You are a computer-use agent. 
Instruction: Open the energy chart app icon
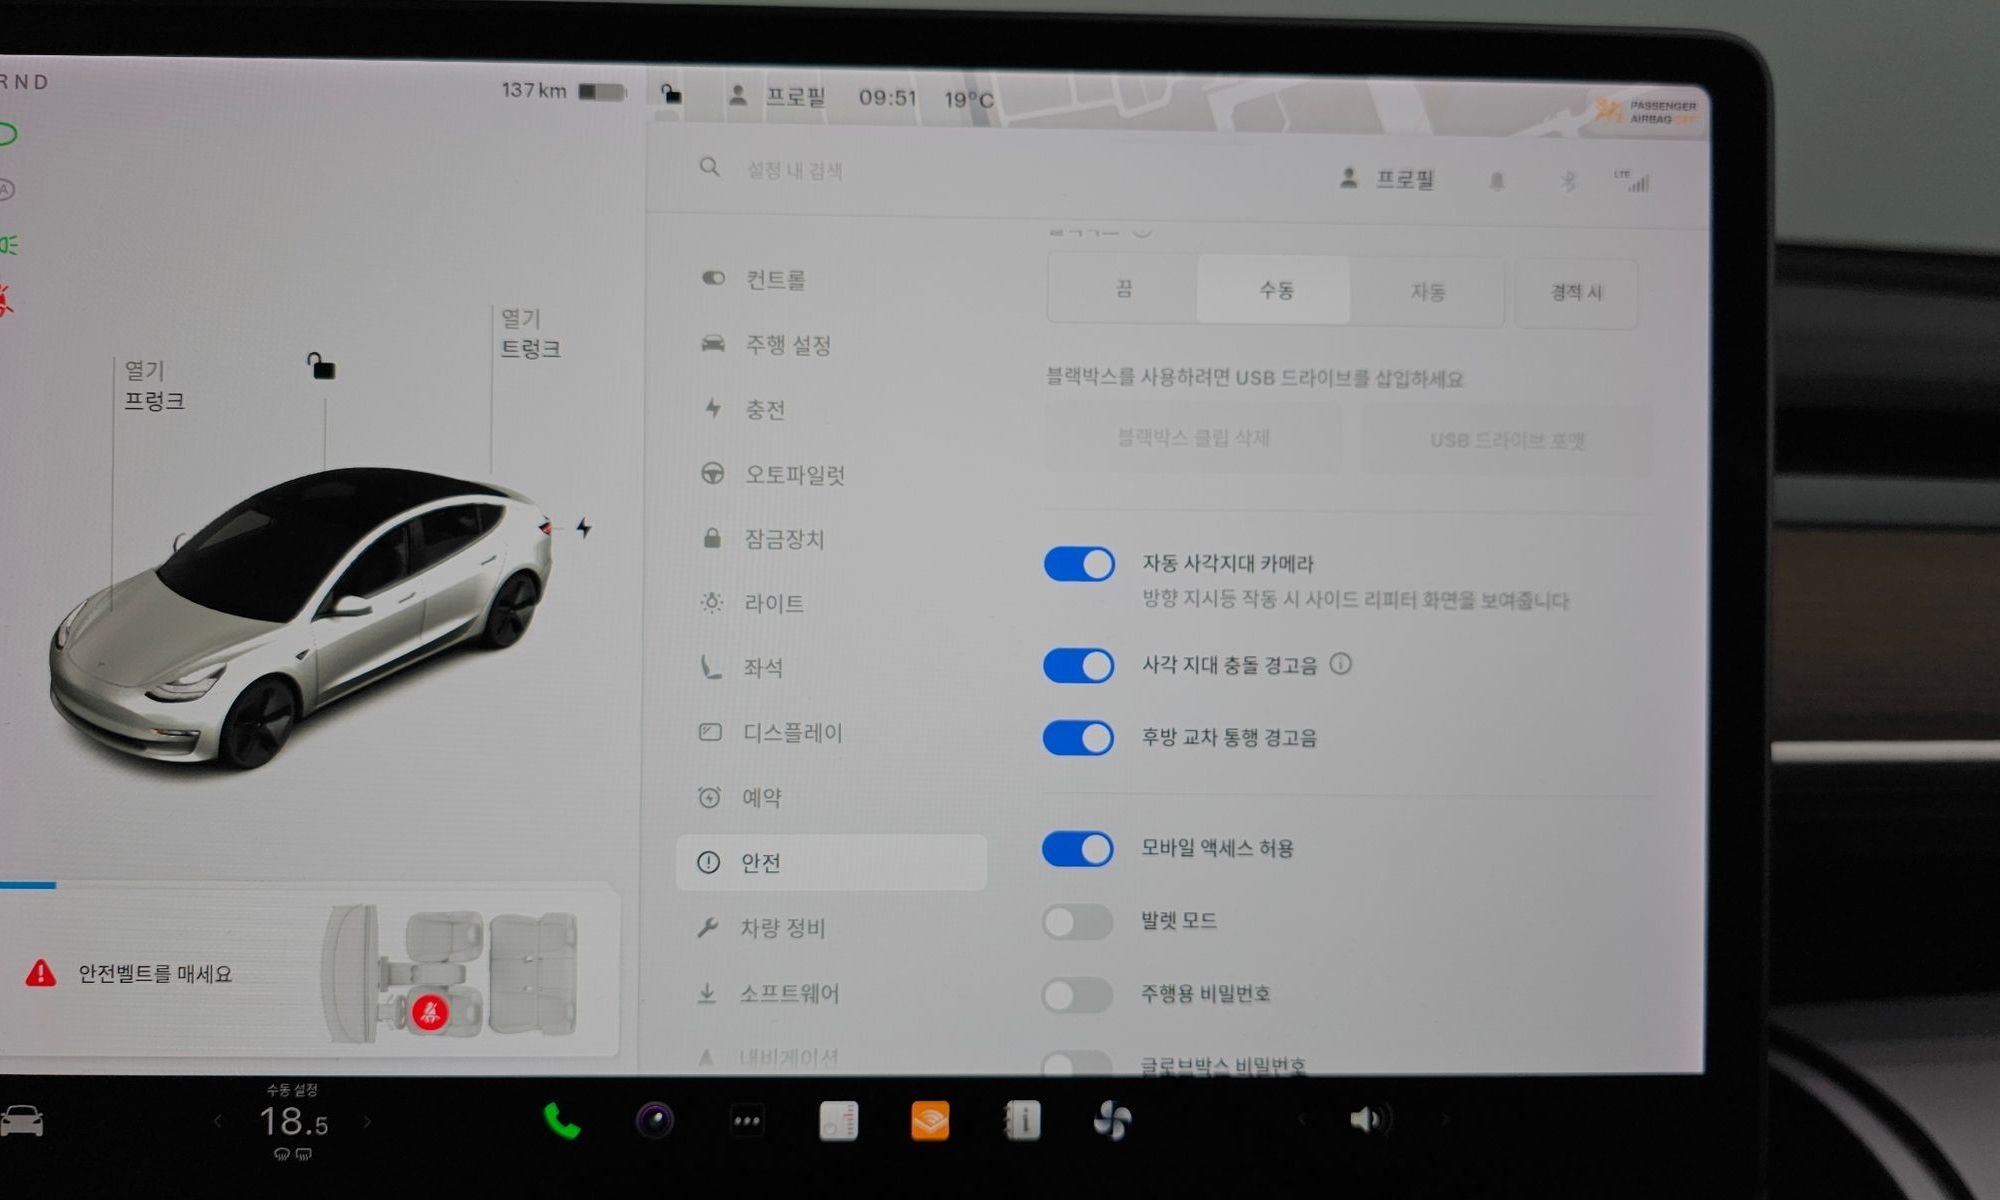(838, 1121)
